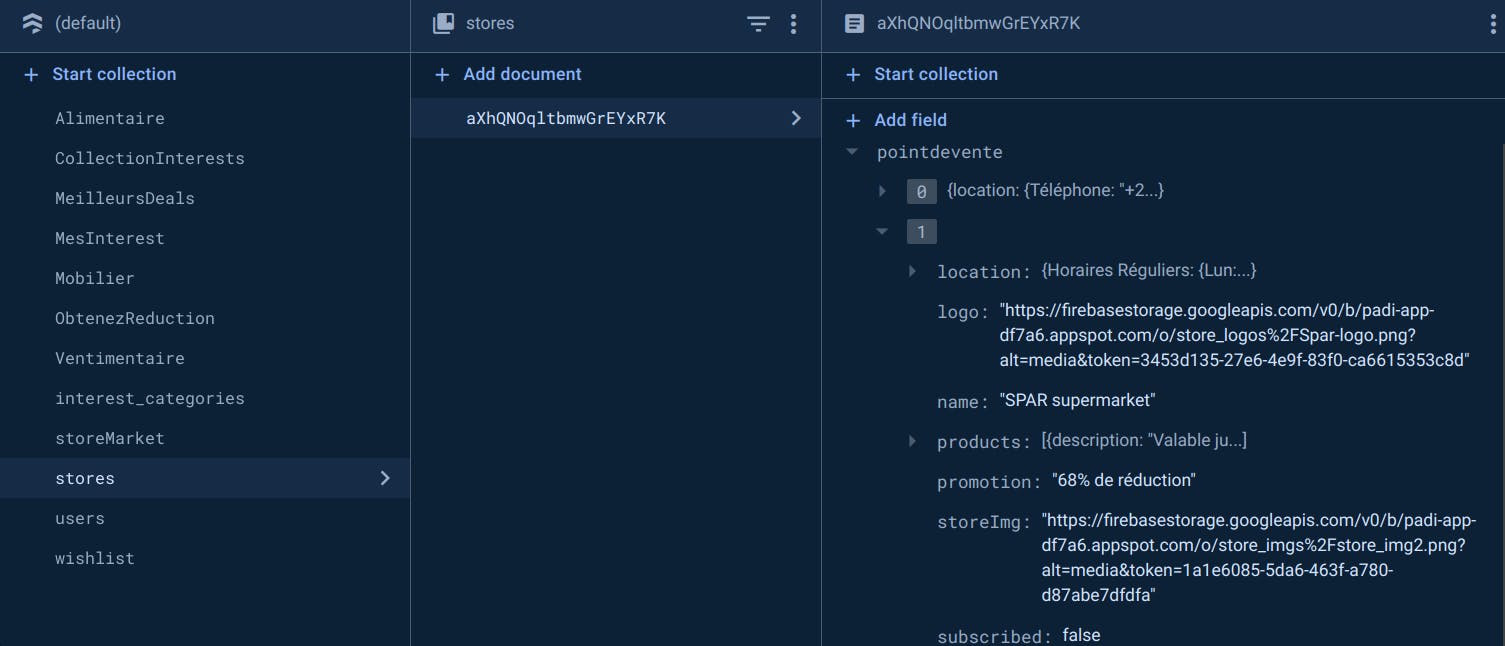This screenshot has height=646, width=1505.
Task: Click the Firestore database icon beside (default)
Action: [x=32, y=23]
